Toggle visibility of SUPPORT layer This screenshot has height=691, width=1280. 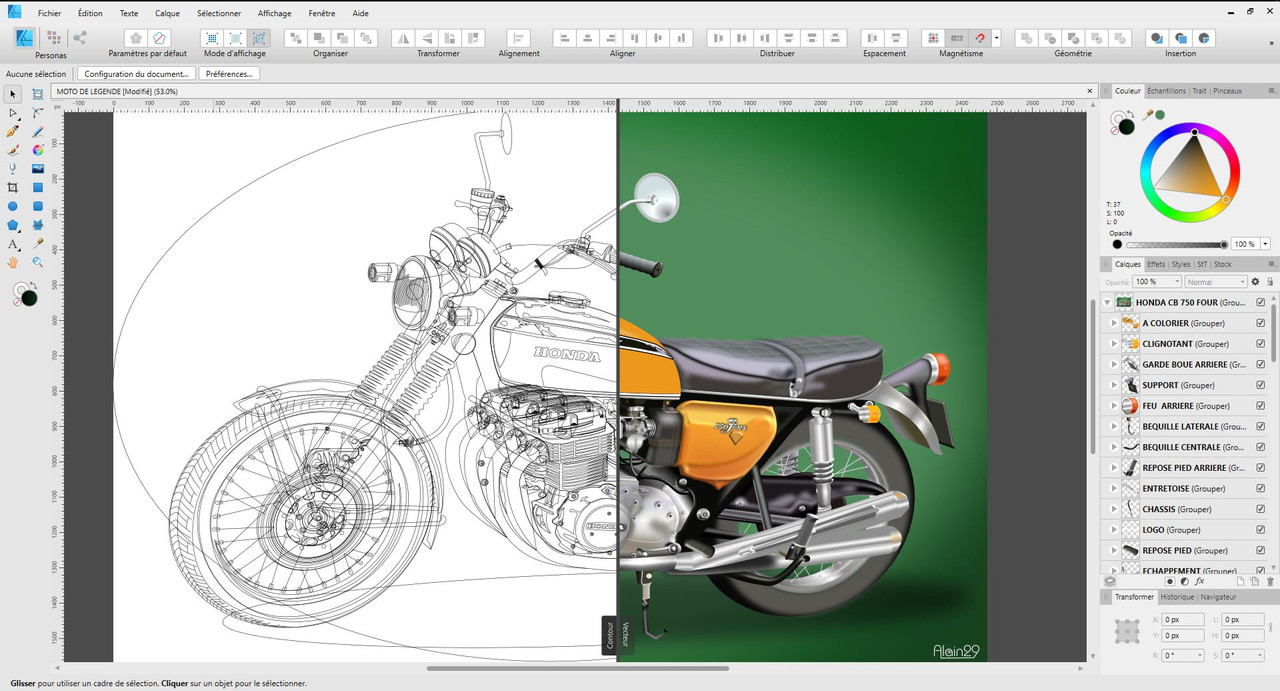click(x=1260, y=385)
